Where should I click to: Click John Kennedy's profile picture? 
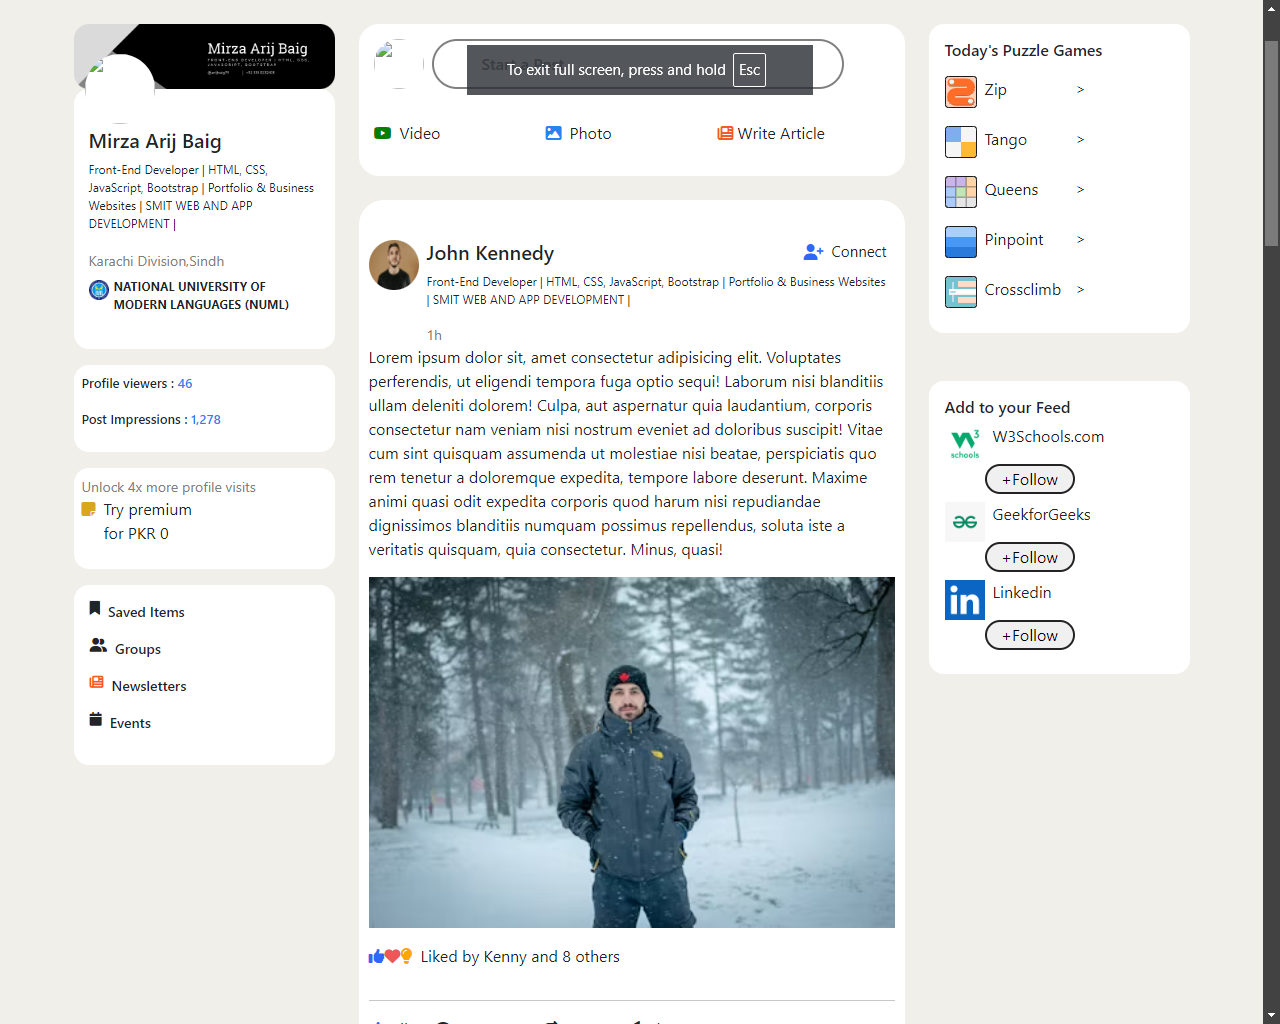[x=393, y=265]
